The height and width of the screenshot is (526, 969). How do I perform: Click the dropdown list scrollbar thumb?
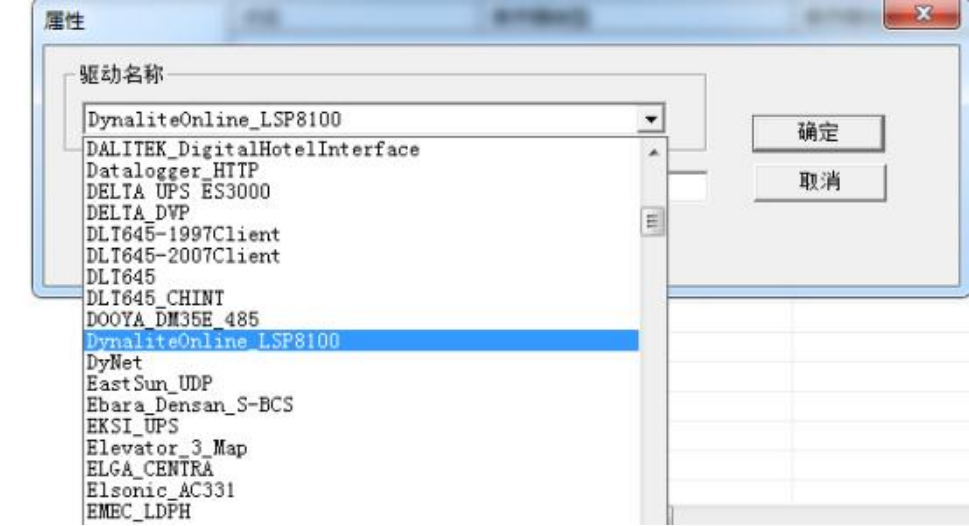click(653, 221)
